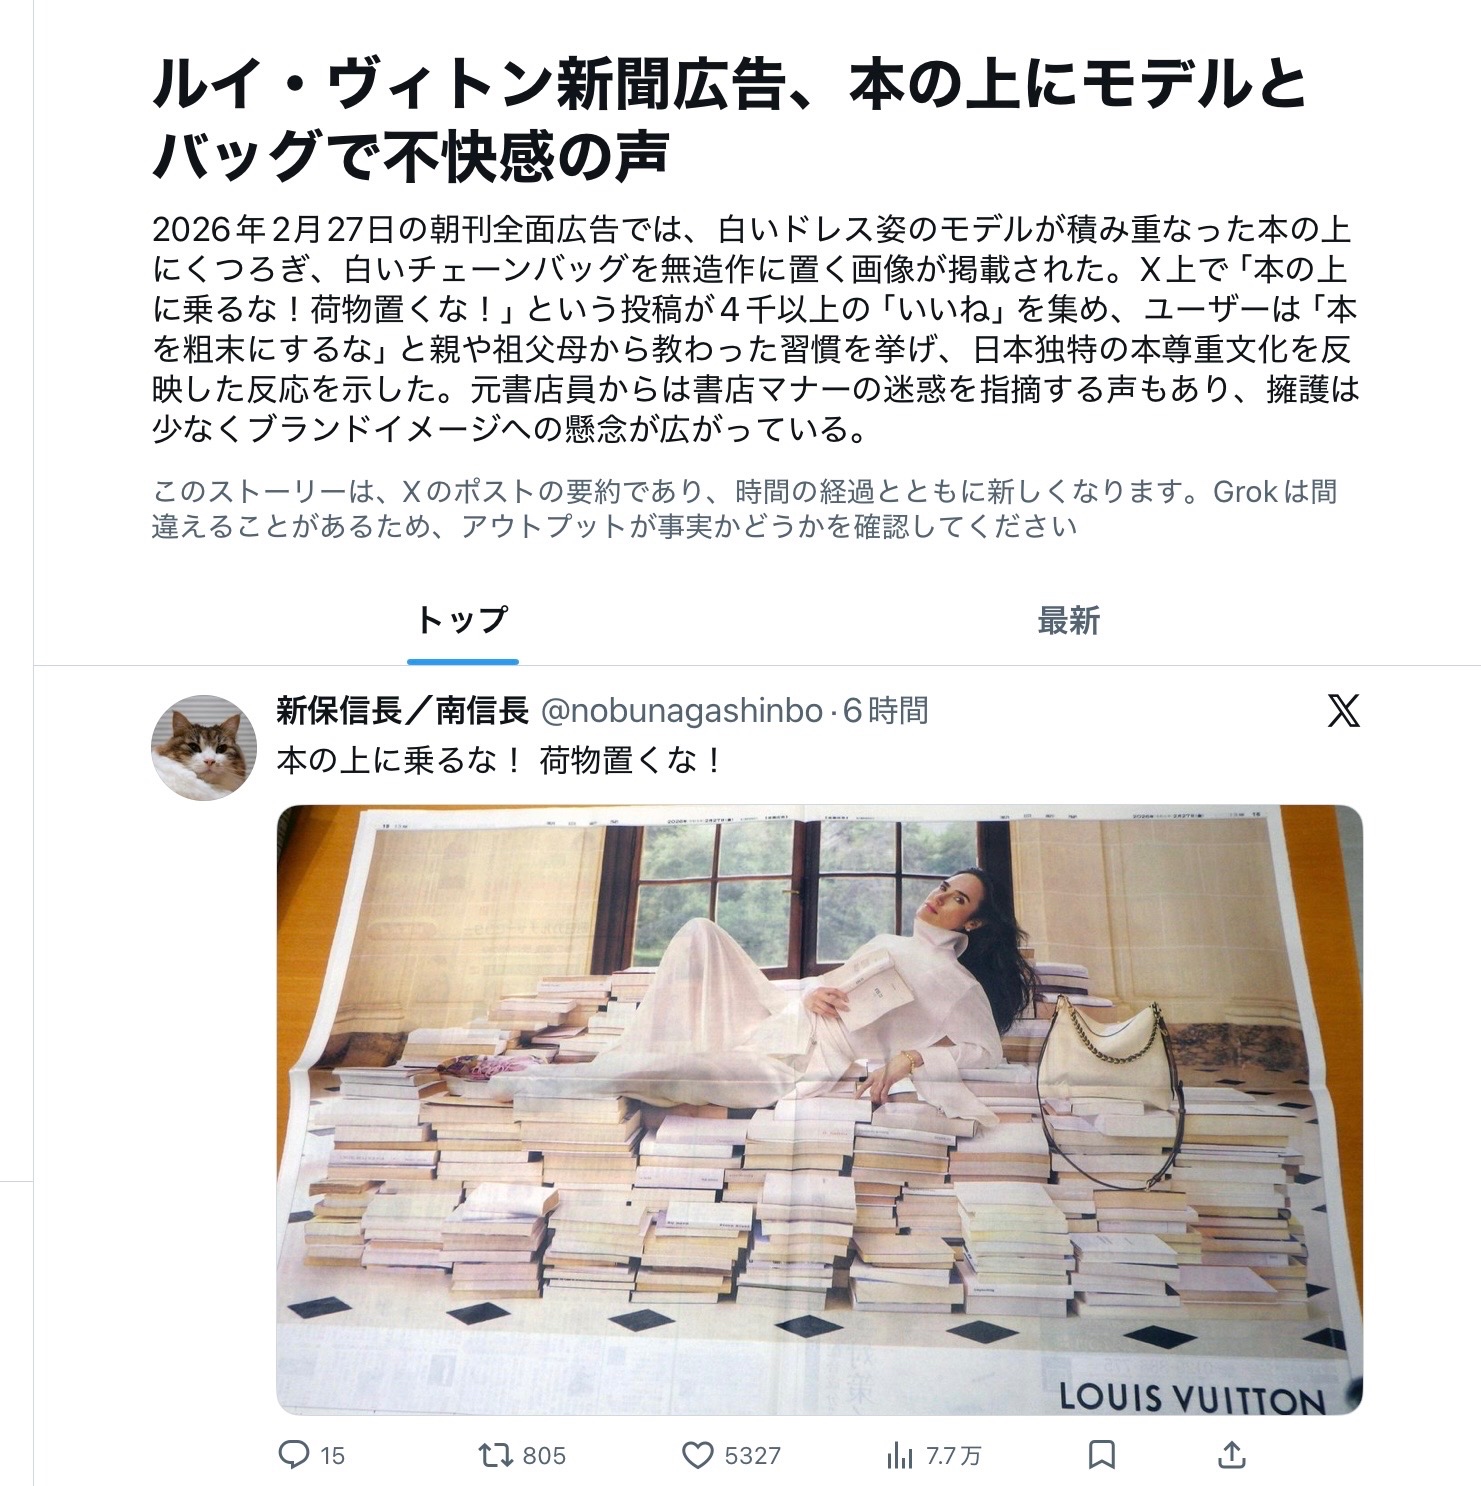
Task: Click the reply speech bubble icon
Action: point(293,1455)
